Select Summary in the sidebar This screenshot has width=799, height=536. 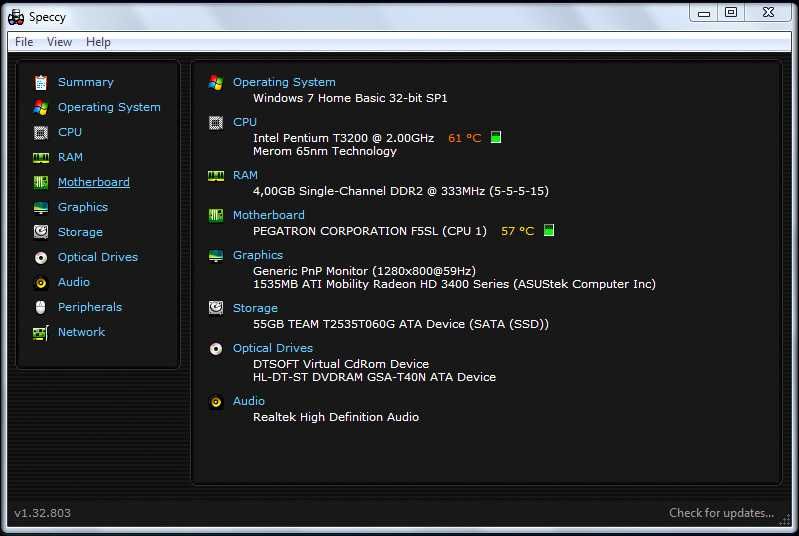point(86,82)
